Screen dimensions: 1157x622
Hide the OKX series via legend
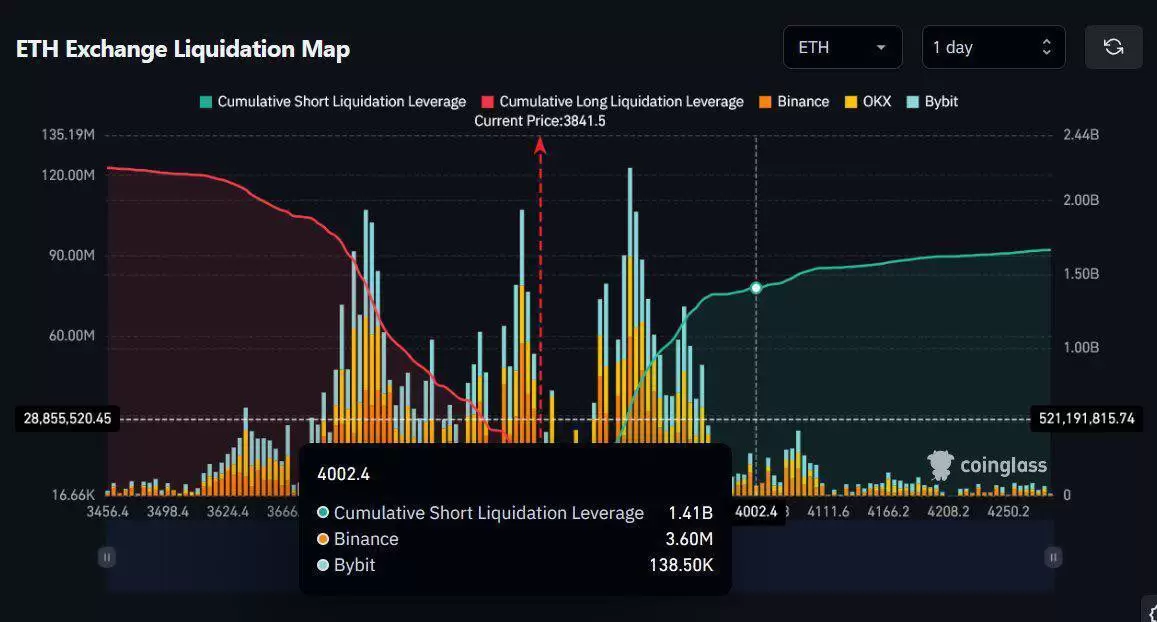pyautogui.click(x=868, y=102)
